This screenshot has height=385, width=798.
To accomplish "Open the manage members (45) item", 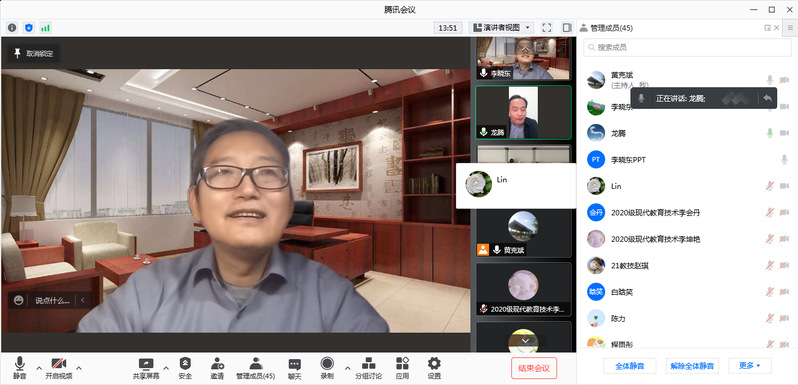I will point(255,368).
